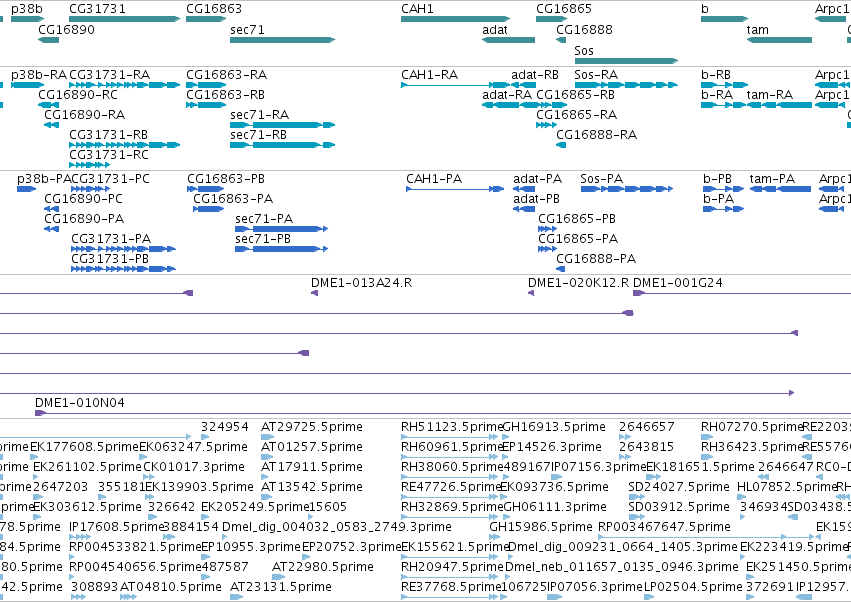Viewport: 851px width, 602px height.
Task: Click the CG16863 gene label
Action: 214,9
